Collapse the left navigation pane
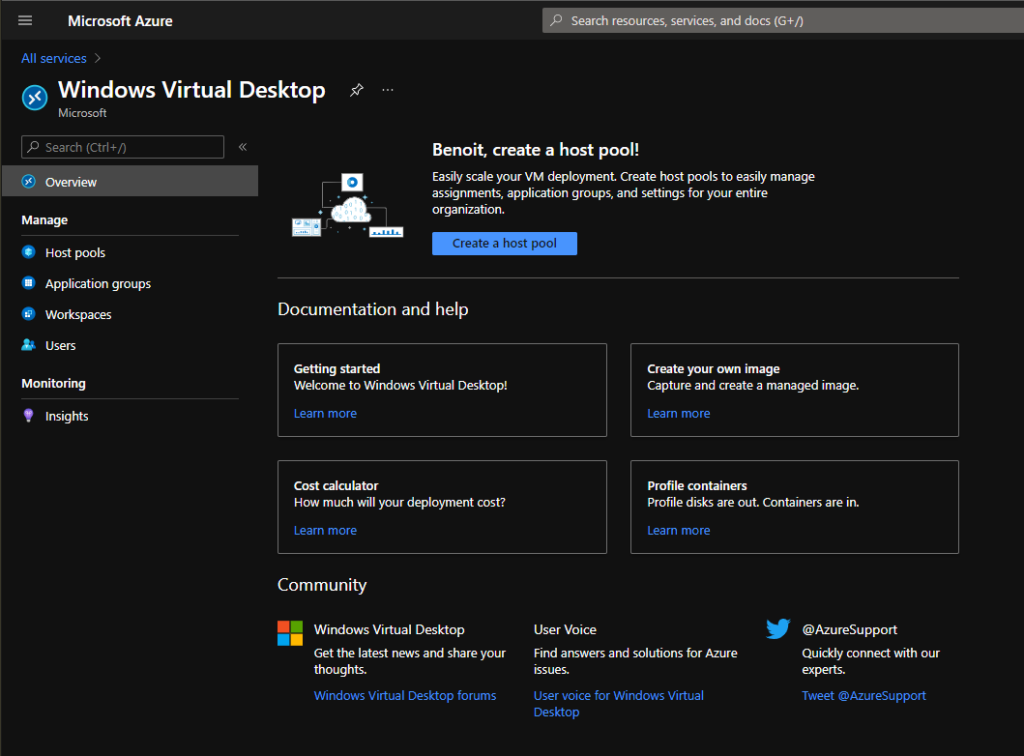 [243, 147]
